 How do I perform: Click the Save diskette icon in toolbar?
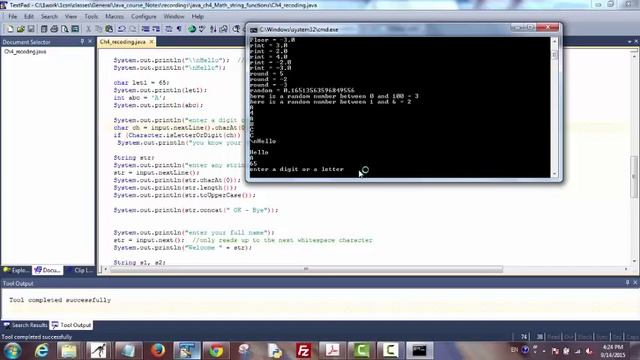[31, 29]
